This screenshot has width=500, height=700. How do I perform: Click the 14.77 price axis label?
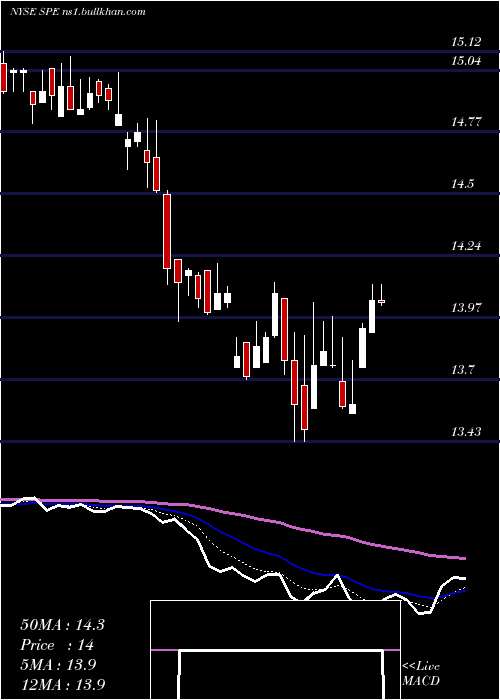click(x=466, y=121)
